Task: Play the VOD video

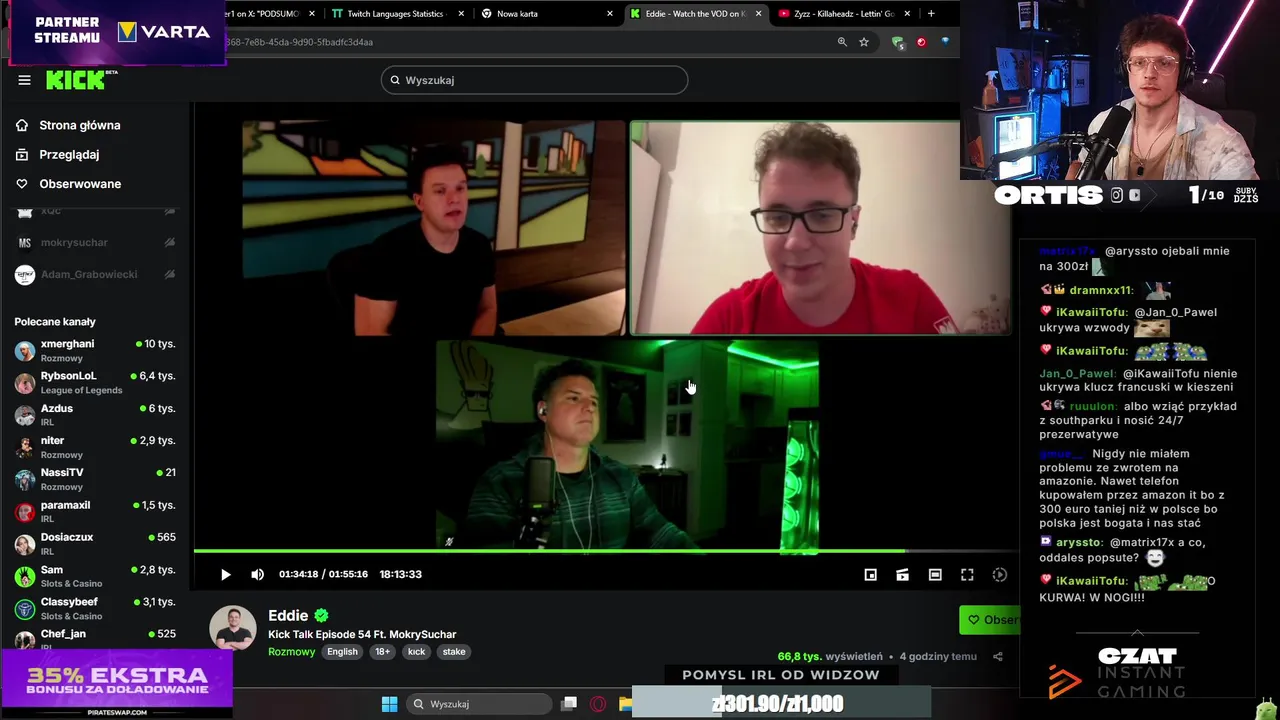Action: (x=226, y=574)
